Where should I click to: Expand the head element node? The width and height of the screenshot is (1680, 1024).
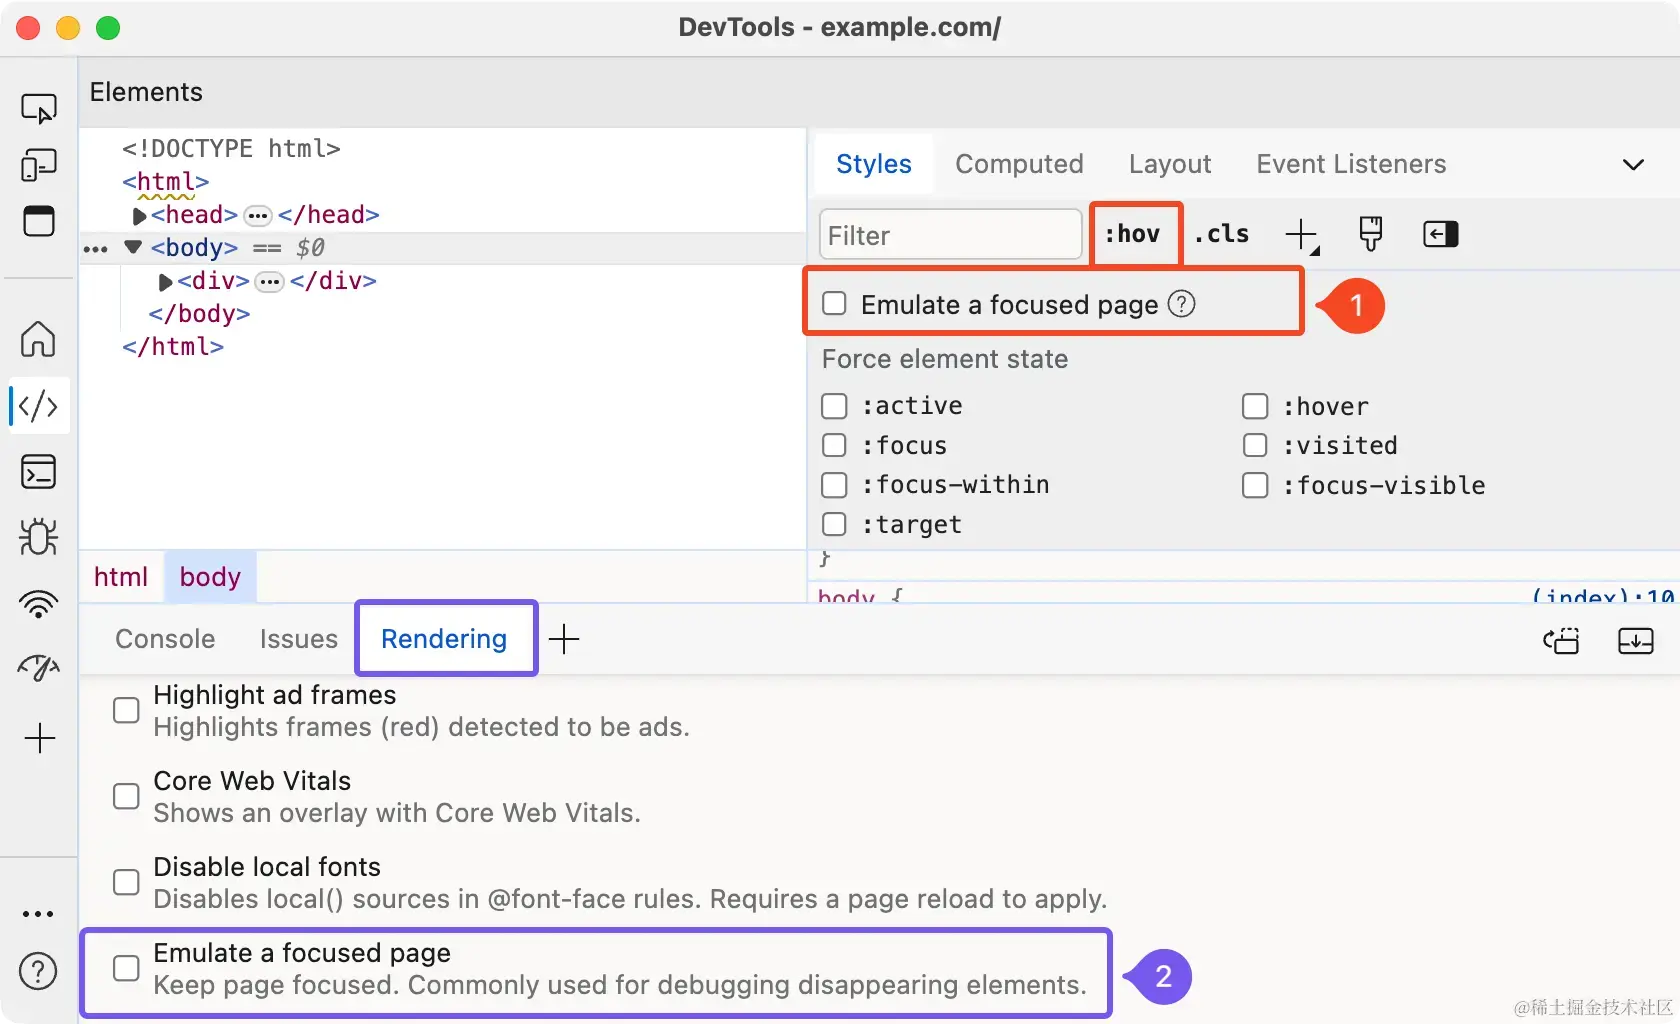pos(139,216)
